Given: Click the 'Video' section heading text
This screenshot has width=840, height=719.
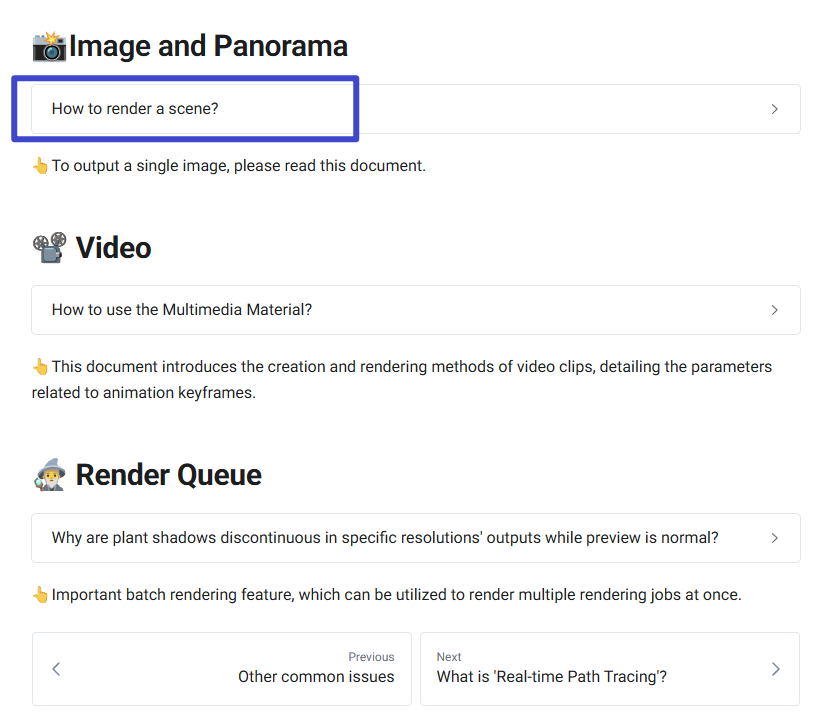Looking at the screenshot, I should click(x=113, y=247).
